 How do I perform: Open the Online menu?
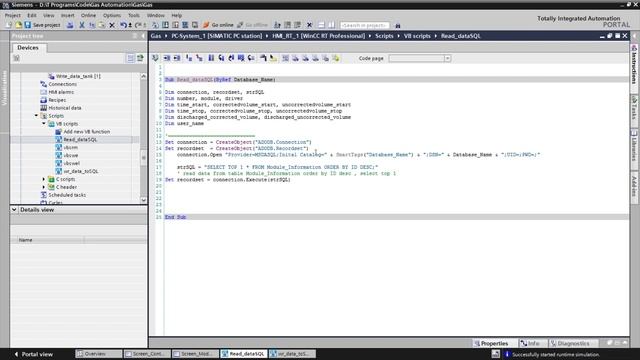coord(88,15)
